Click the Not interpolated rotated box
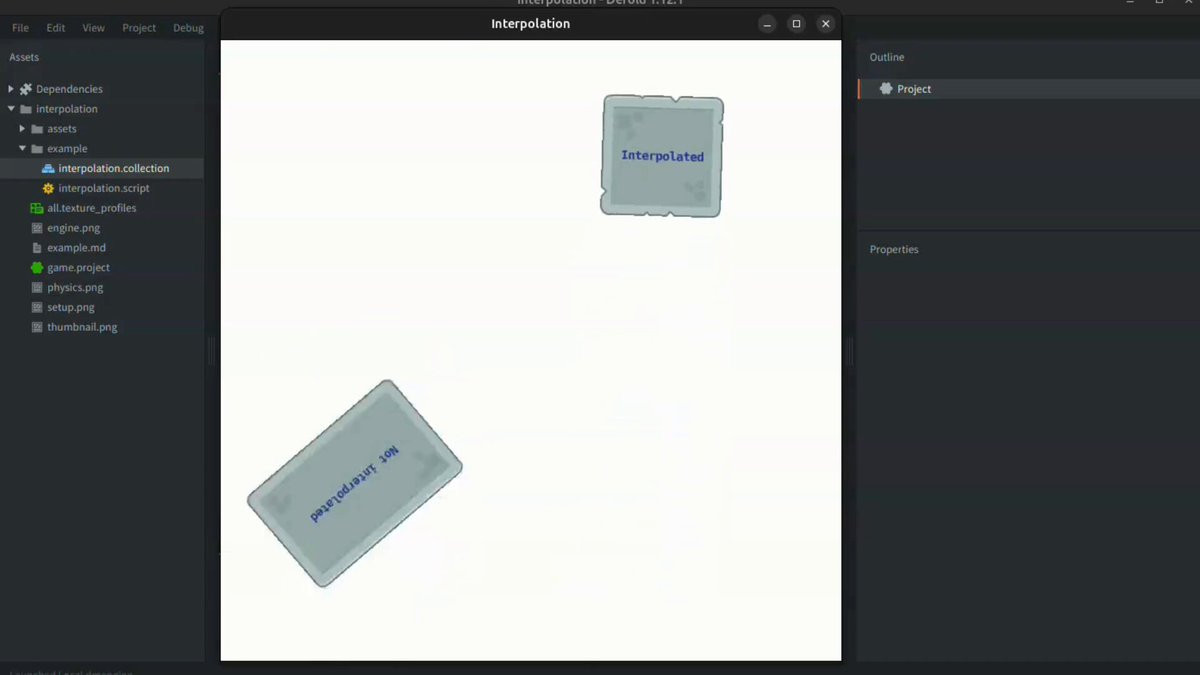Viewport: 1200px width, 675px height. pos(355,483)
